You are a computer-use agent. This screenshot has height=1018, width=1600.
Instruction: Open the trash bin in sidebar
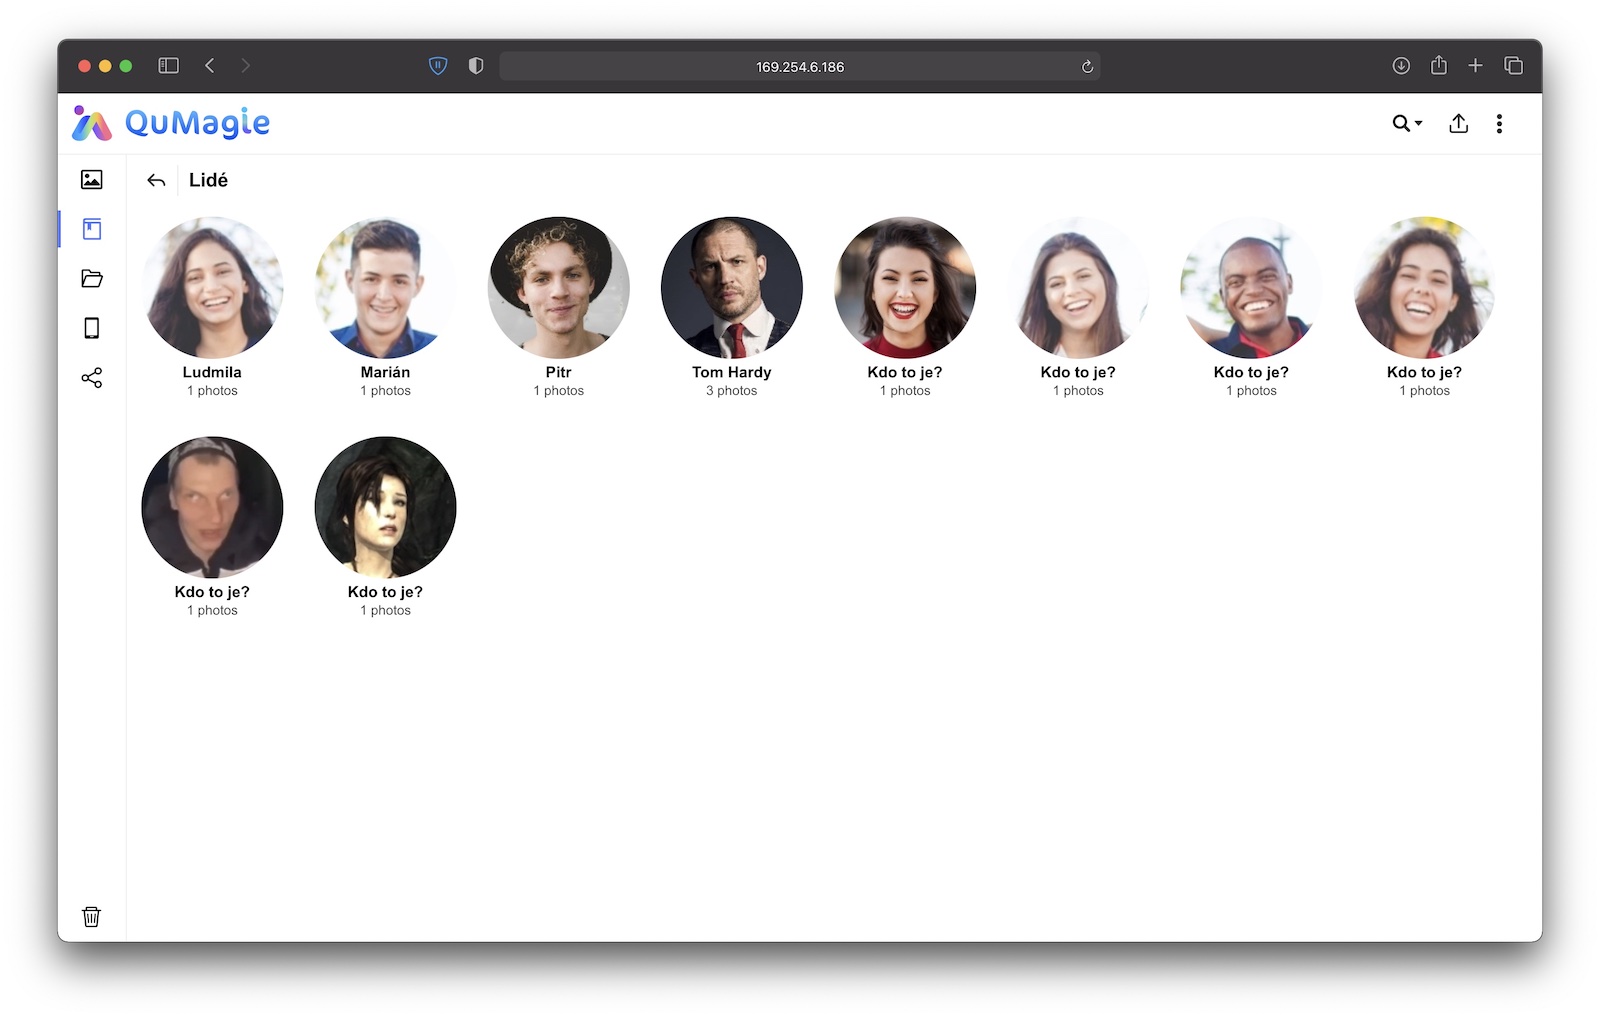[91, 917]
